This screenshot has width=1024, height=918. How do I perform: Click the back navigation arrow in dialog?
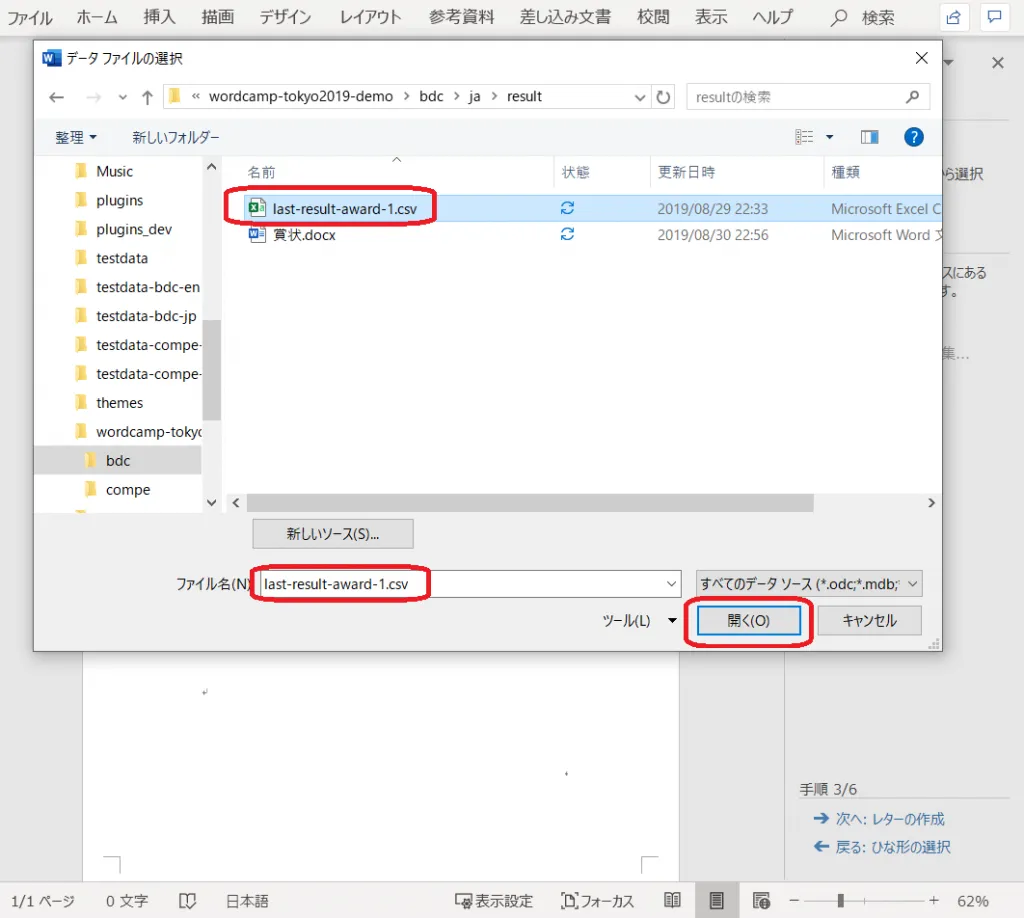[x=57, y=97]
